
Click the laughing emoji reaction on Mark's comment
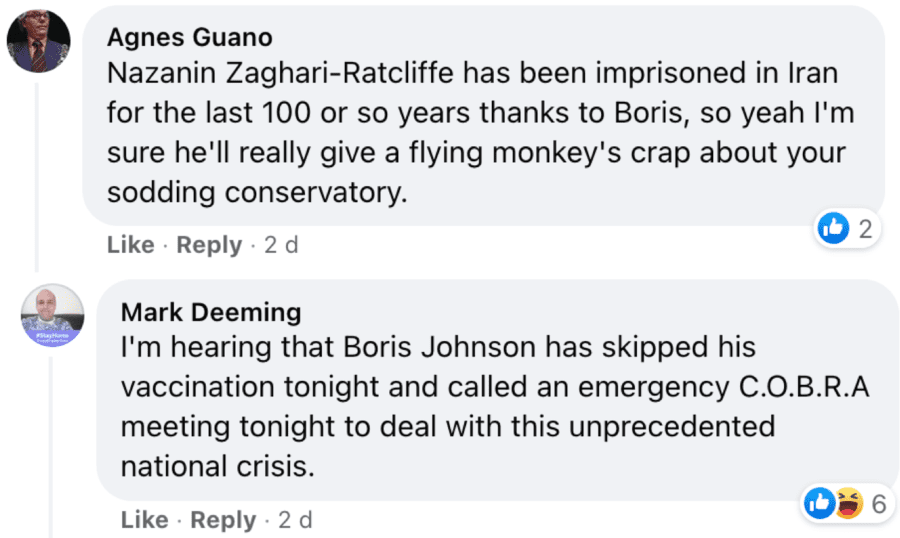847,505
